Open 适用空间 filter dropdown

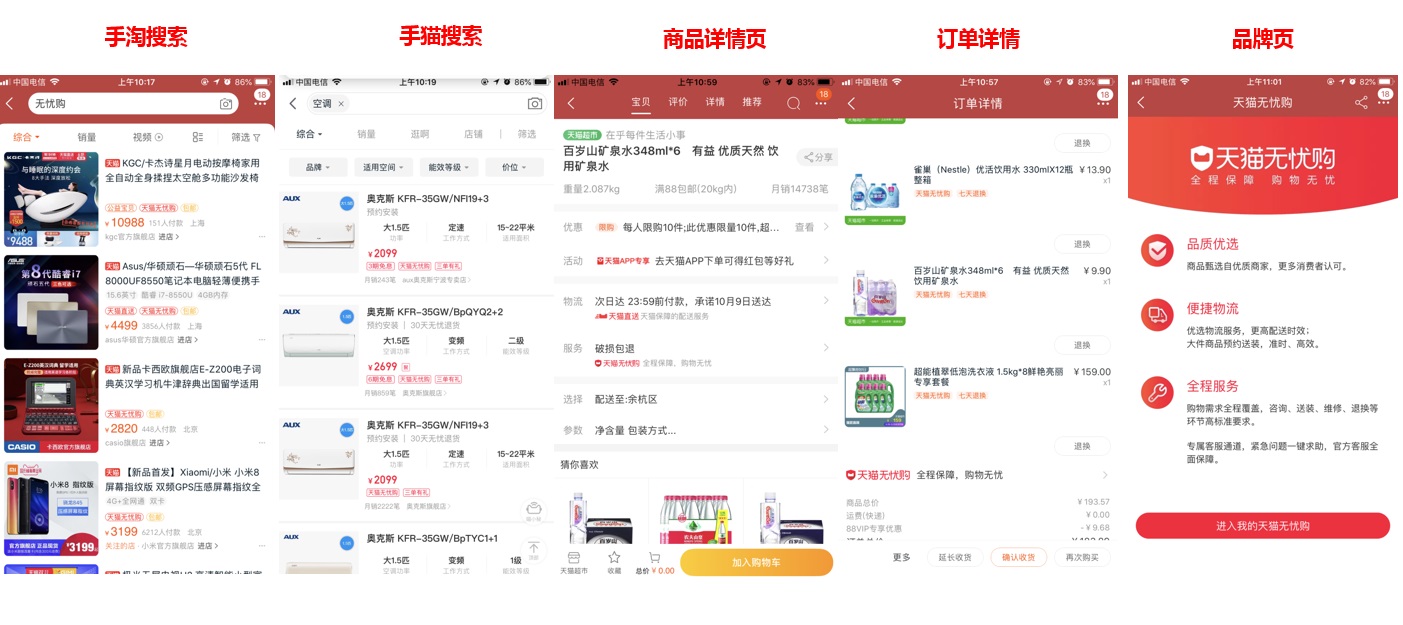click(x=385, y=167)
